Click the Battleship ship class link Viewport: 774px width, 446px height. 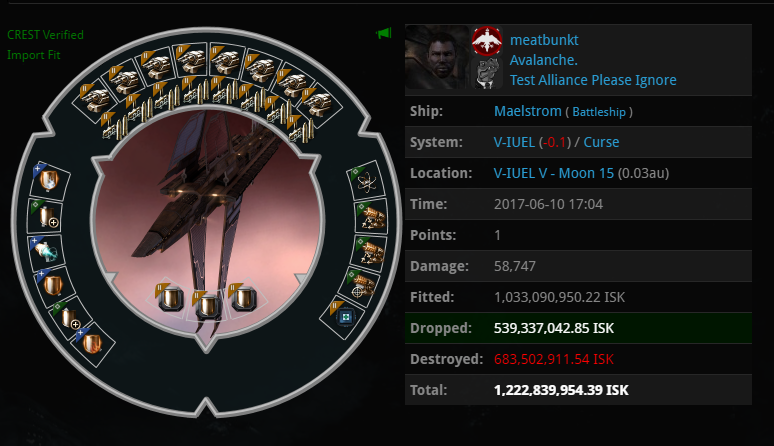(x=599, y=112)
